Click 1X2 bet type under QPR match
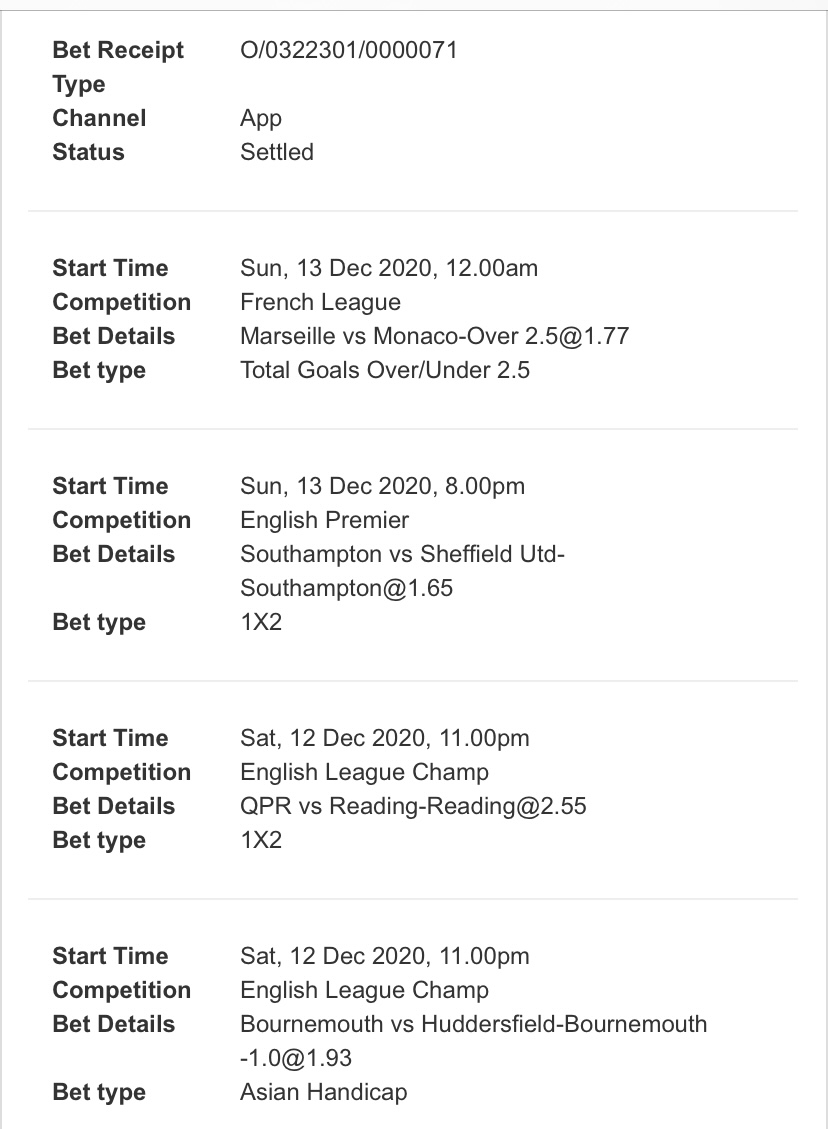 pos(261,840)
